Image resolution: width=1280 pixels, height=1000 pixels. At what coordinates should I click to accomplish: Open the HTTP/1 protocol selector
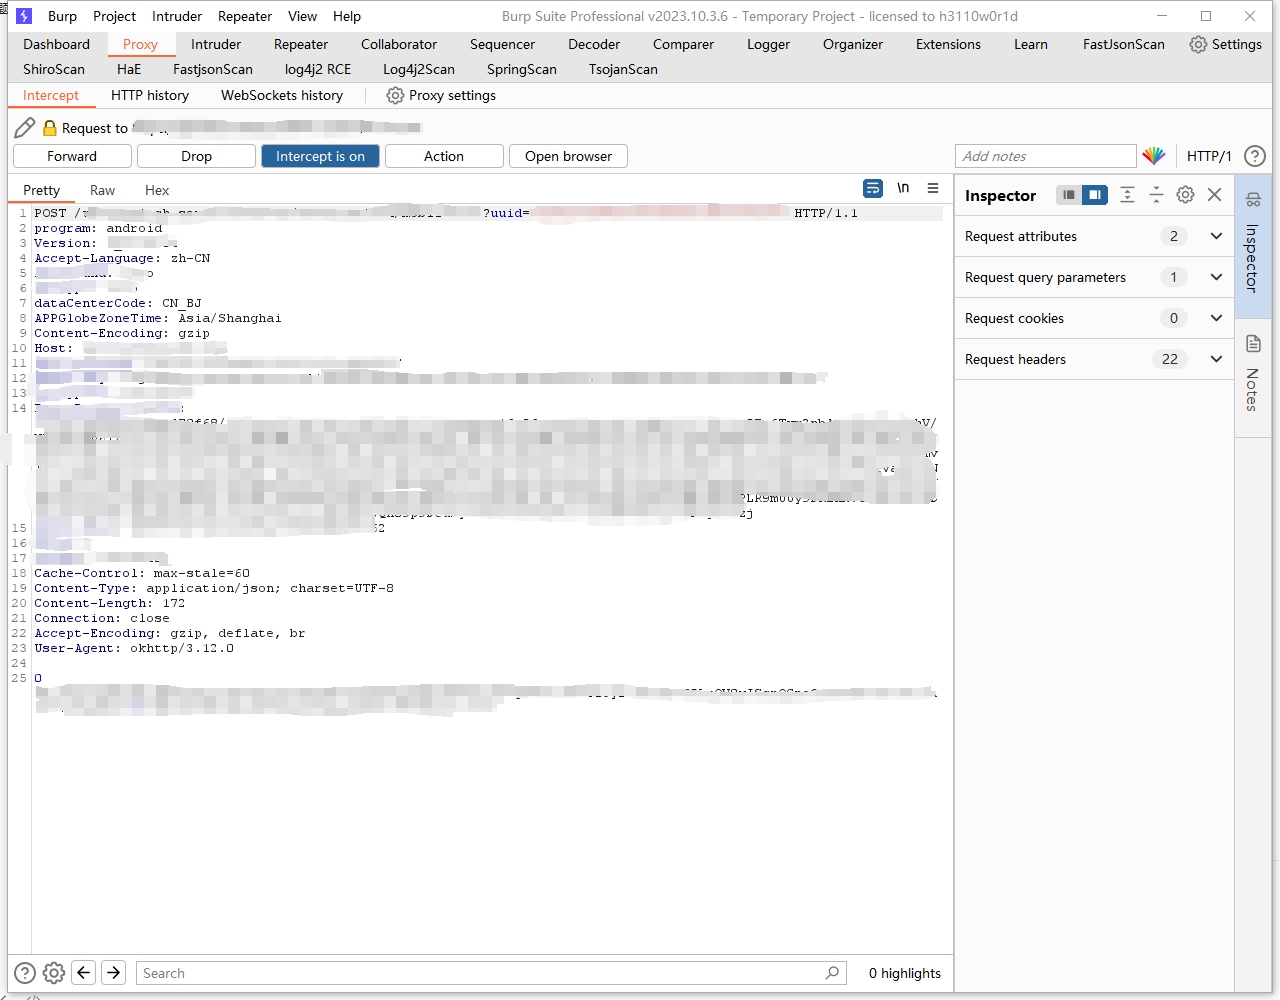pyautogui.click(x=1209, y=156)
